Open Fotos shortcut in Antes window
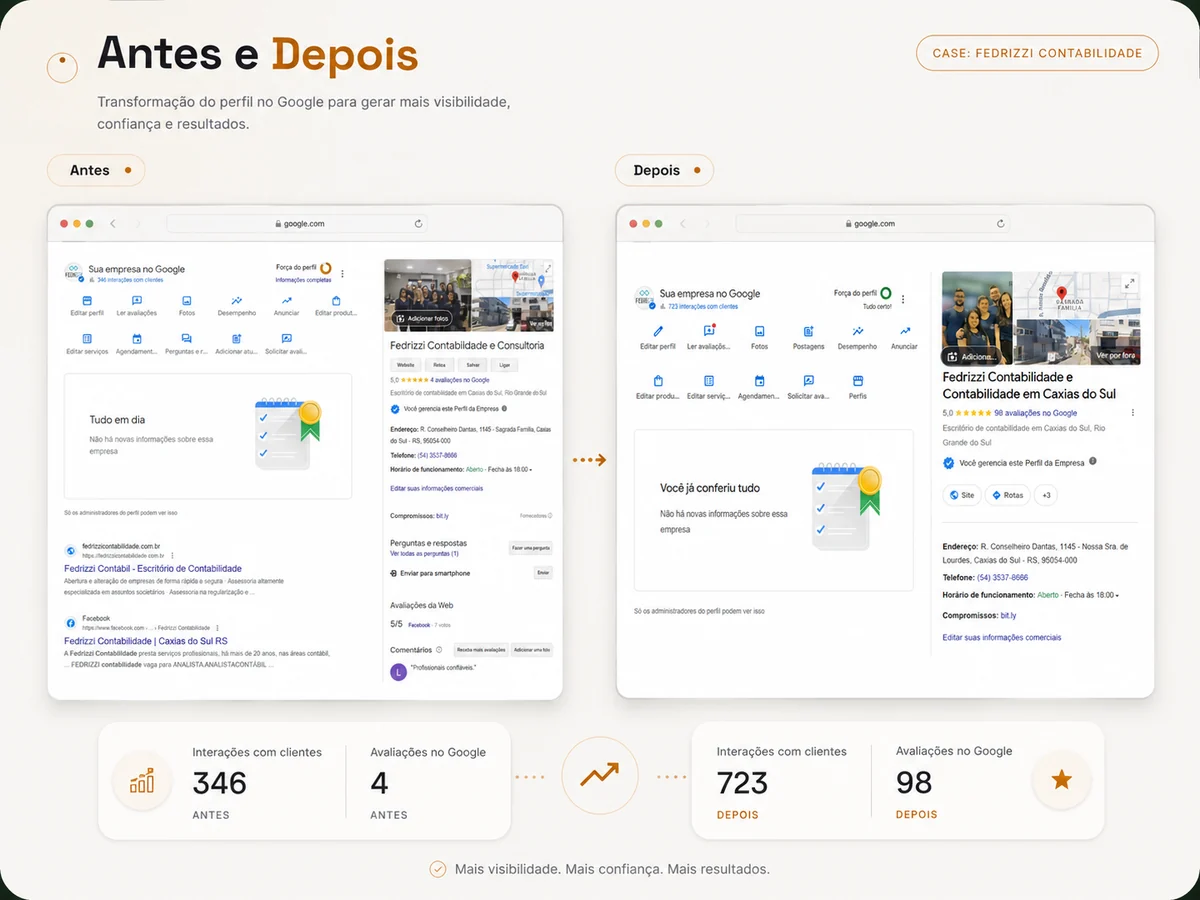1200x900 pixels. pos(187,300)
